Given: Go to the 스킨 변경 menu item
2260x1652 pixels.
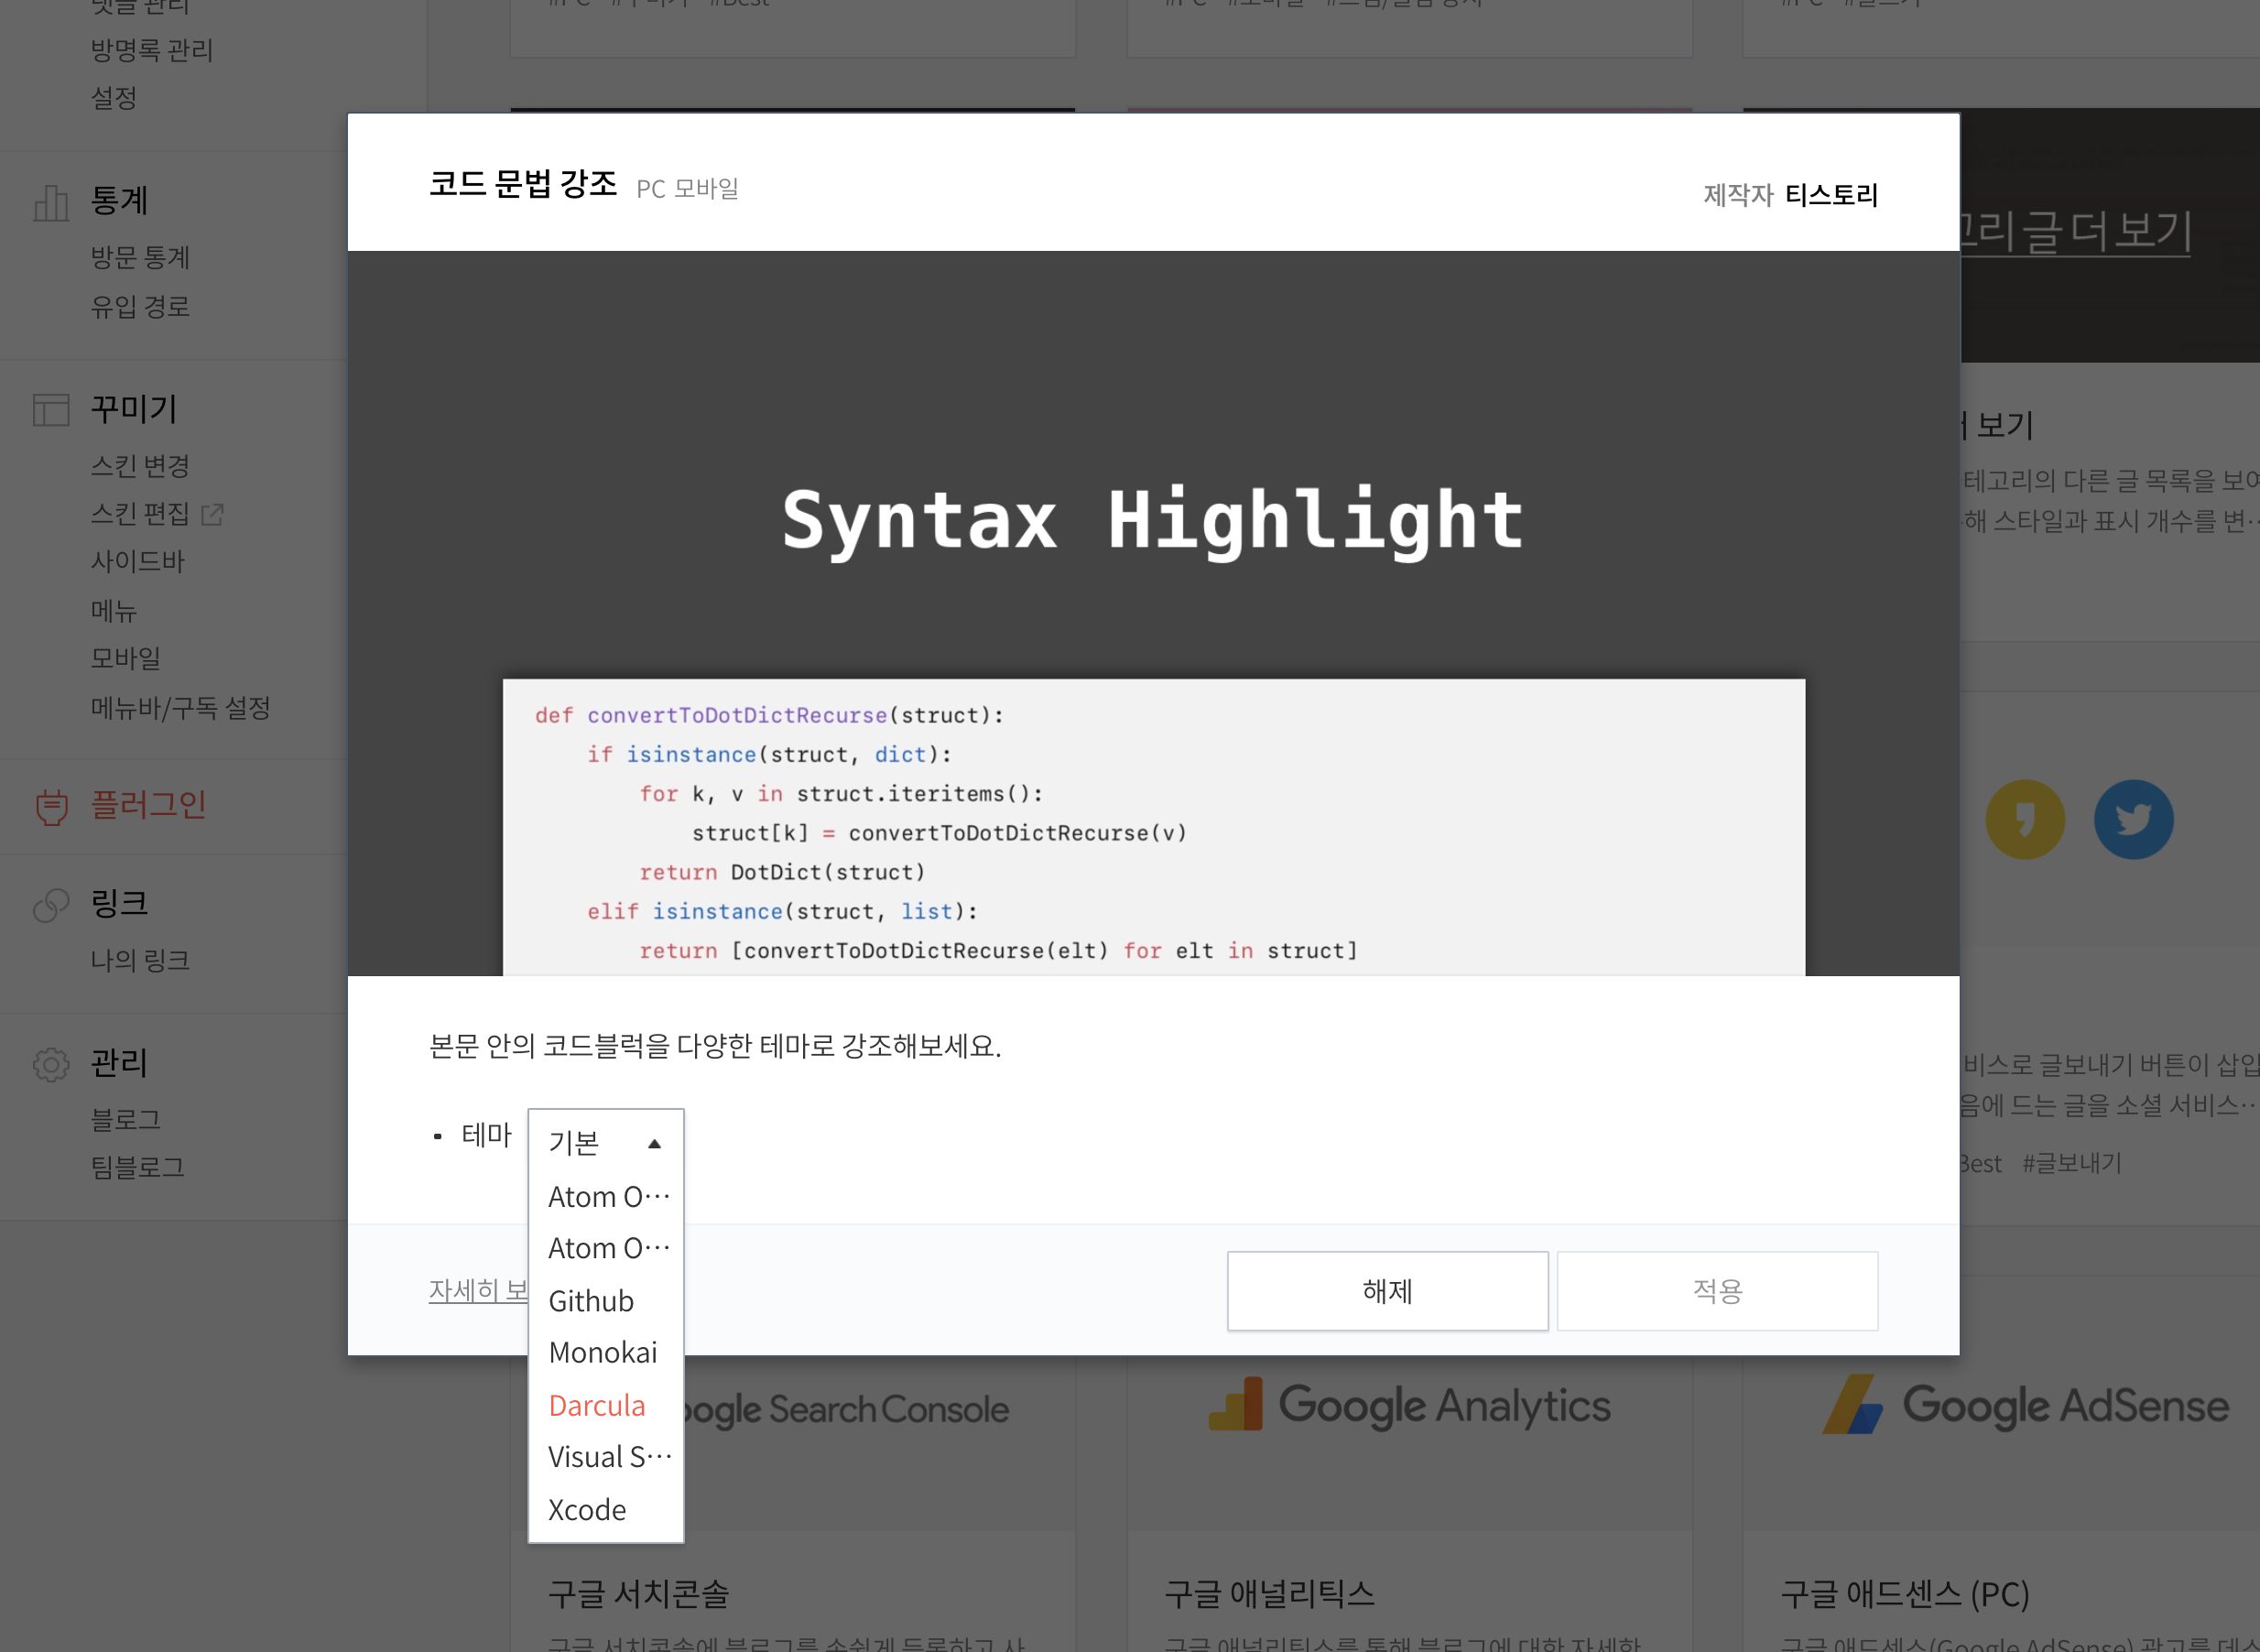Looking at the screenshot, I should point(140,466).
